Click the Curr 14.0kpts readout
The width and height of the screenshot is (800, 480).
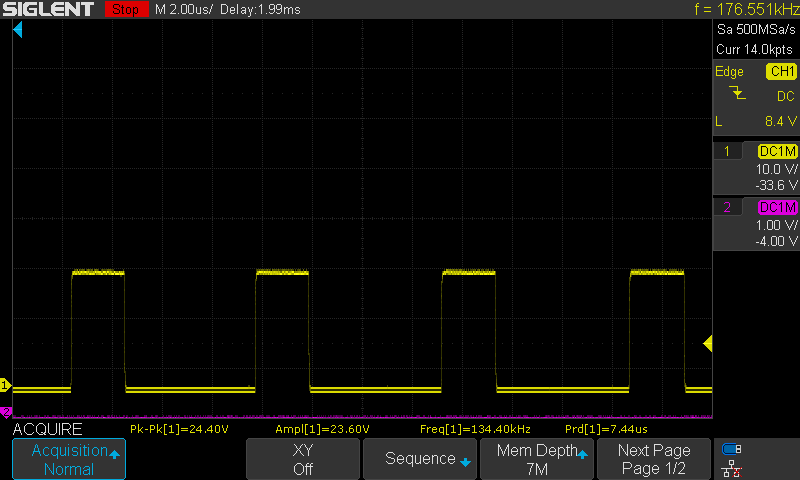tap(754, 49)
